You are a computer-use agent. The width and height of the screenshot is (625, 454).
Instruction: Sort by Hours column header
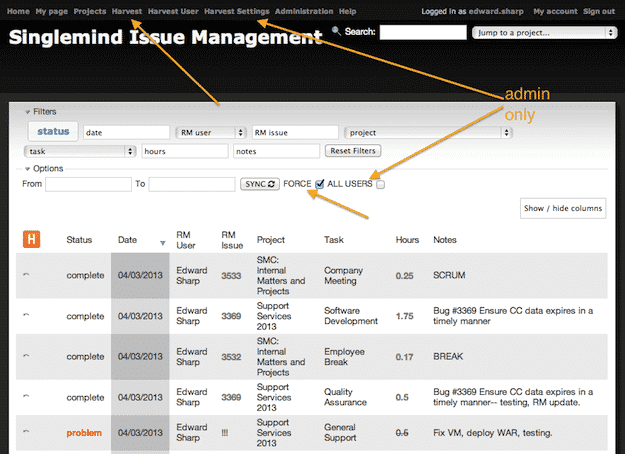(407, 240)
